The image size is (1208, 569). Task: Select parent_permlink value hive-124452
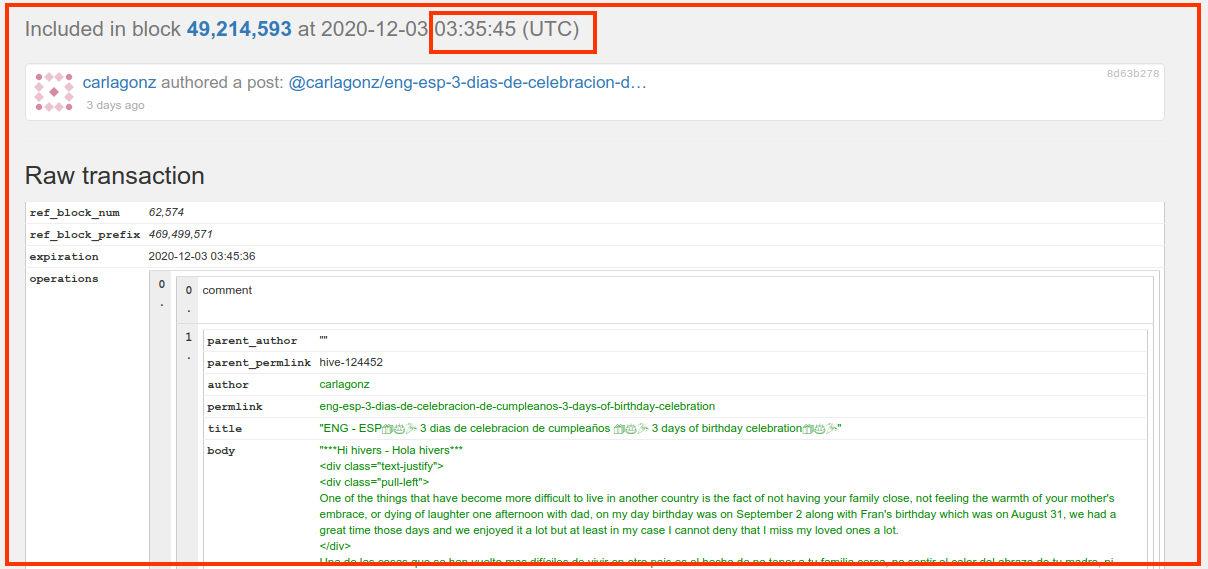click(351, 363)
